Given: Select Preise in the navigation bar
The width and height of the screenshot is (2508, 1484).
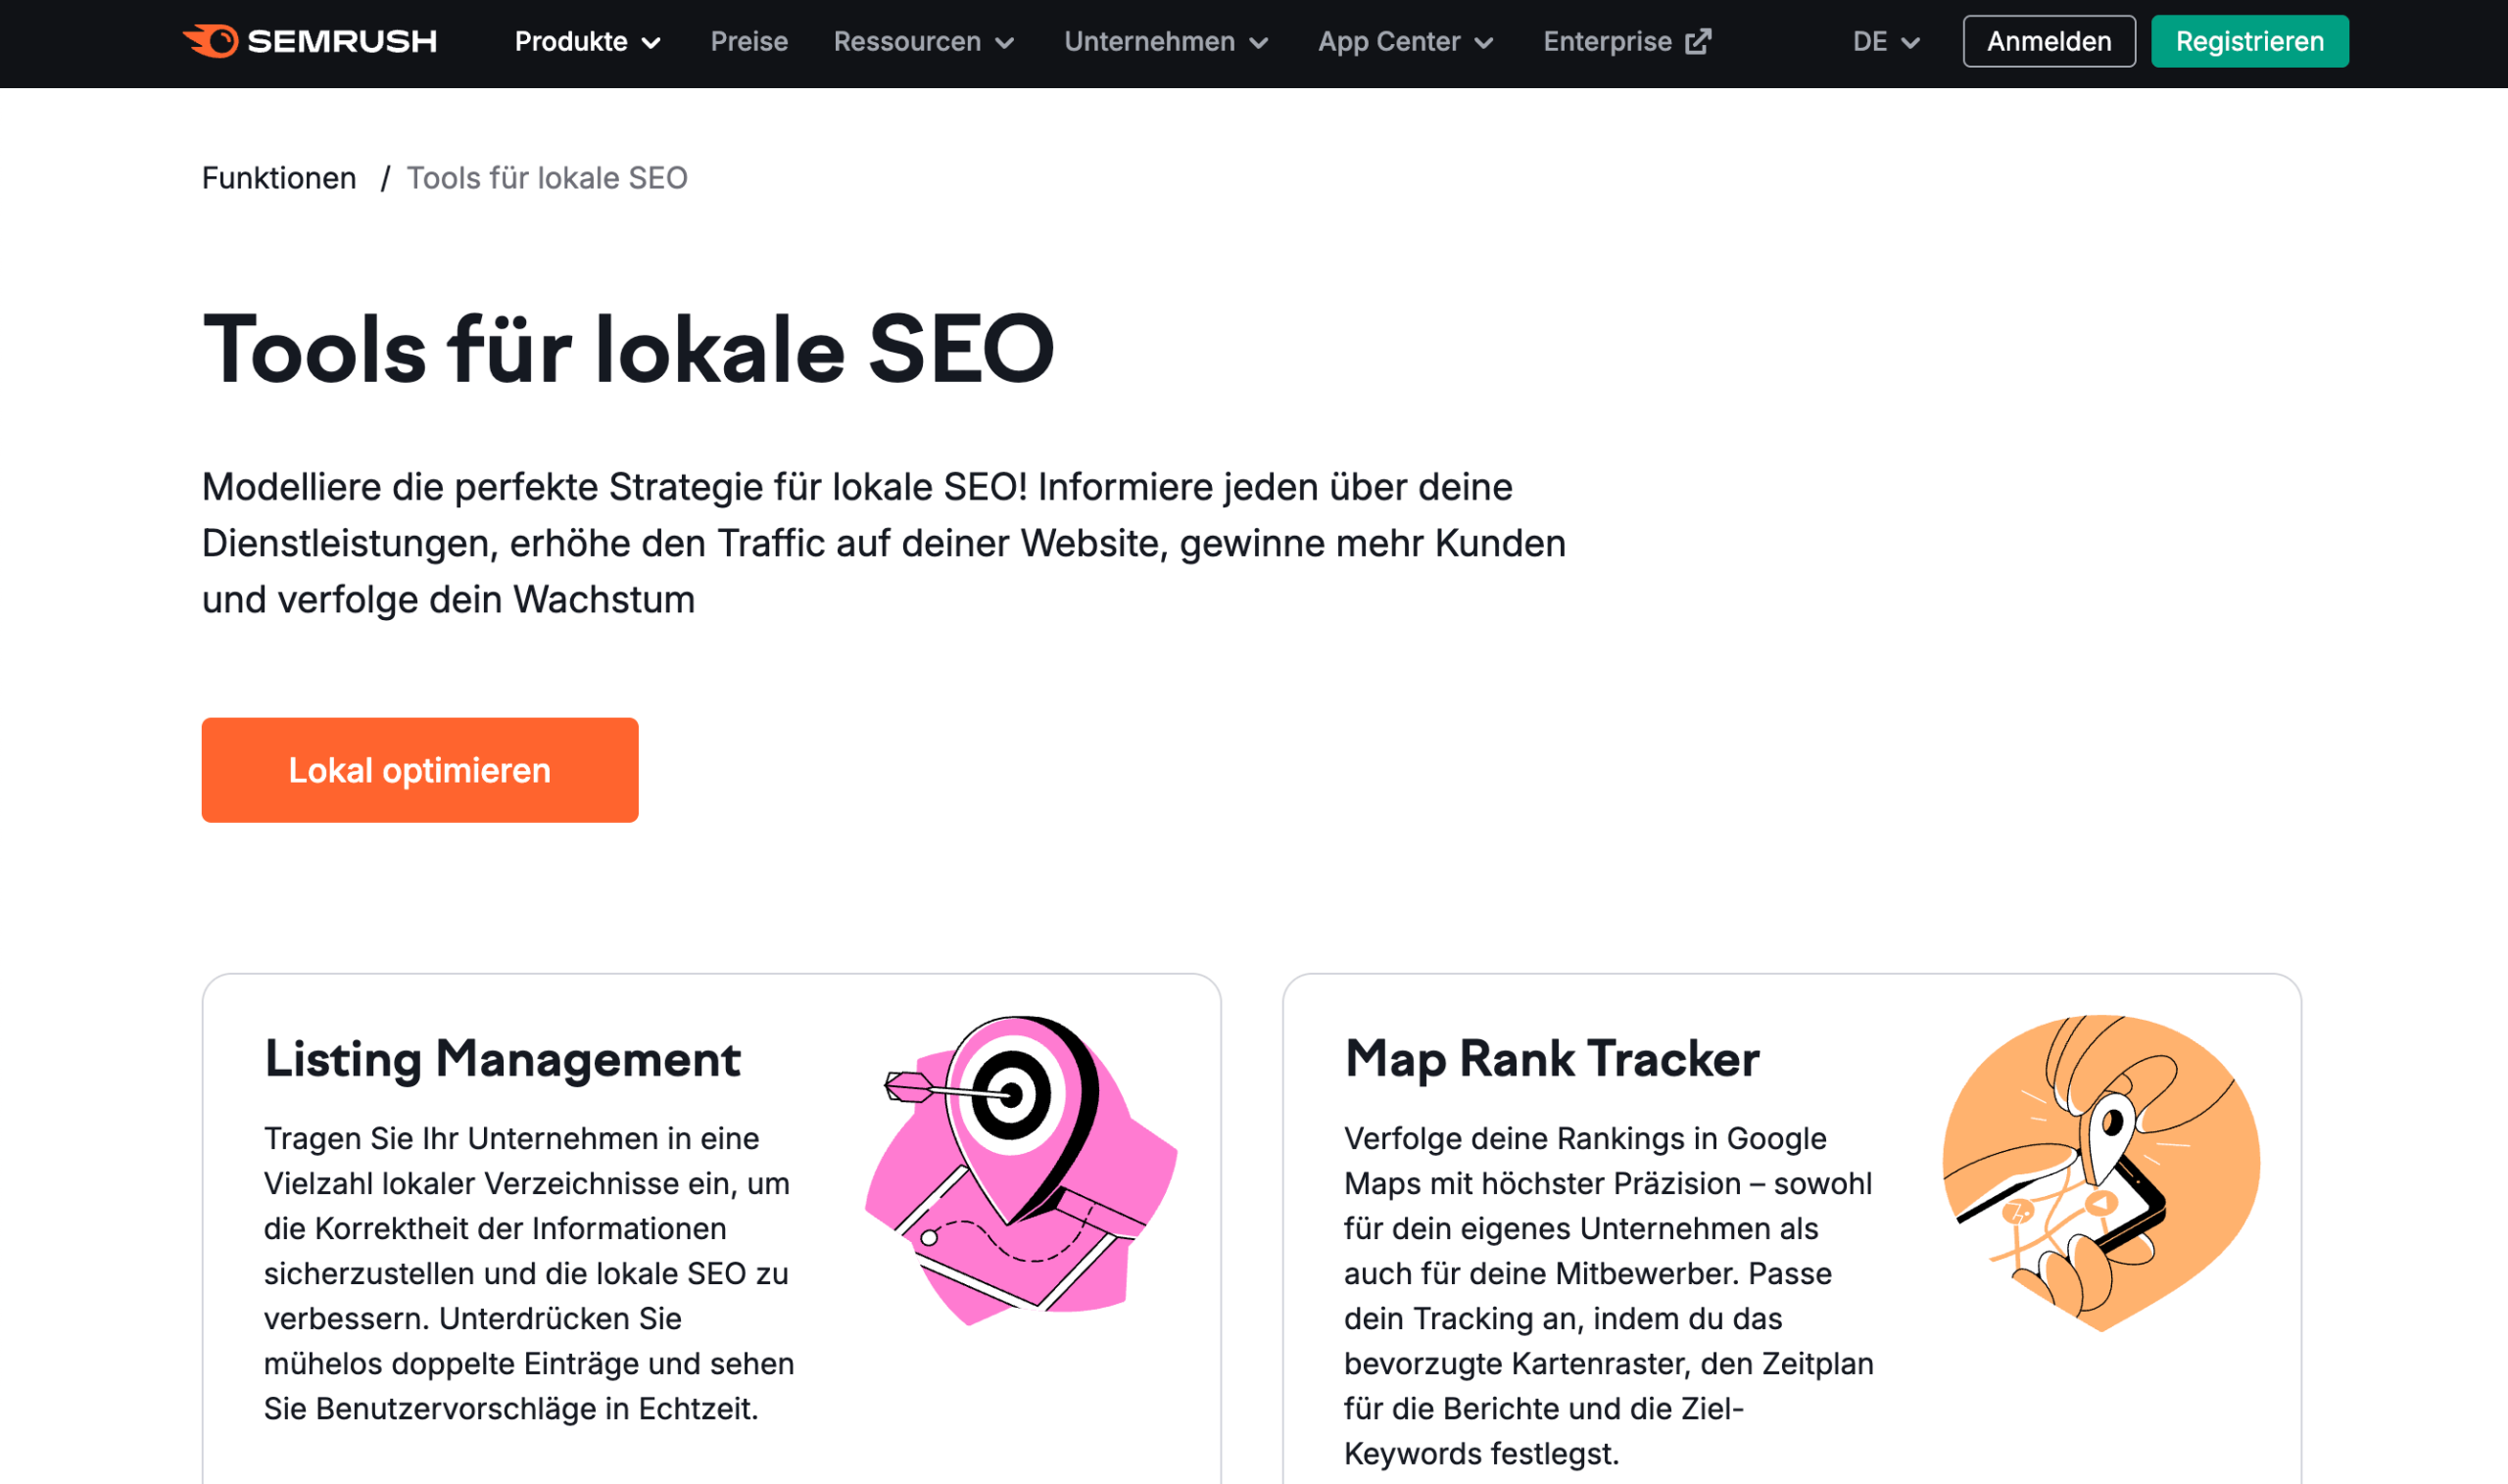Looking at the screenshot, I should click(x=748, y=41).
